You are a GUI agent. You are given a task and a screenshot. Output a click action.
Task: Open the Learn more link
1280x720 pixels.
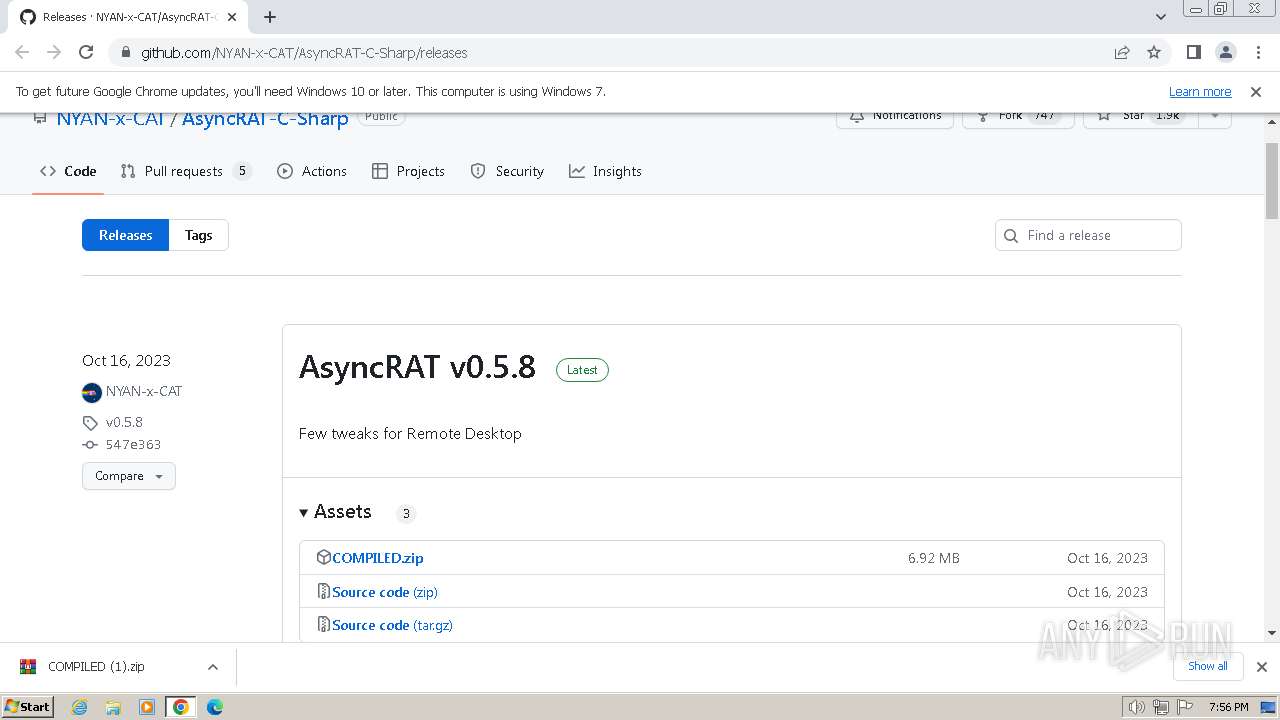coord(1200,91)
